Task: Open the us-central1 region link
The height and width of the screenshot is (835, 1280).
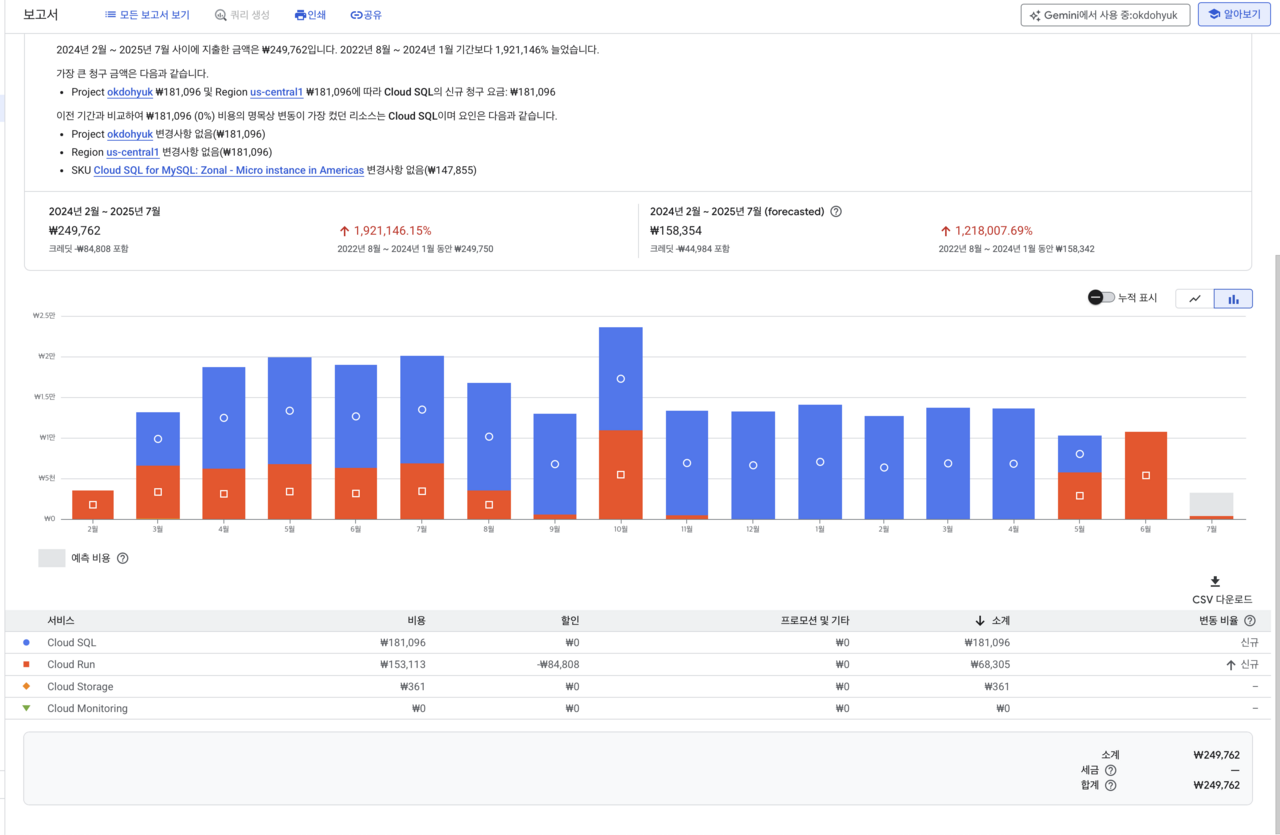Action: pyautogui.click(x=276, y=92)
